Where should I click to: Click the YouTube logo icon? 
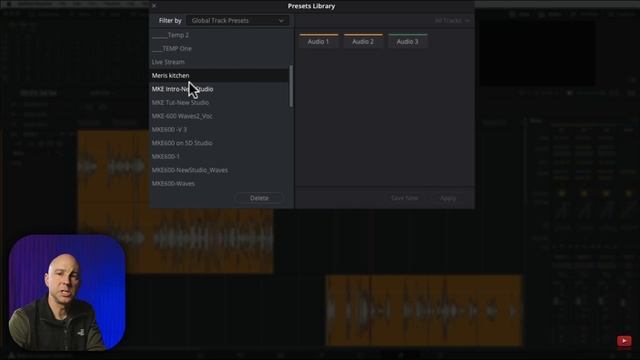(x=624, y=341)
